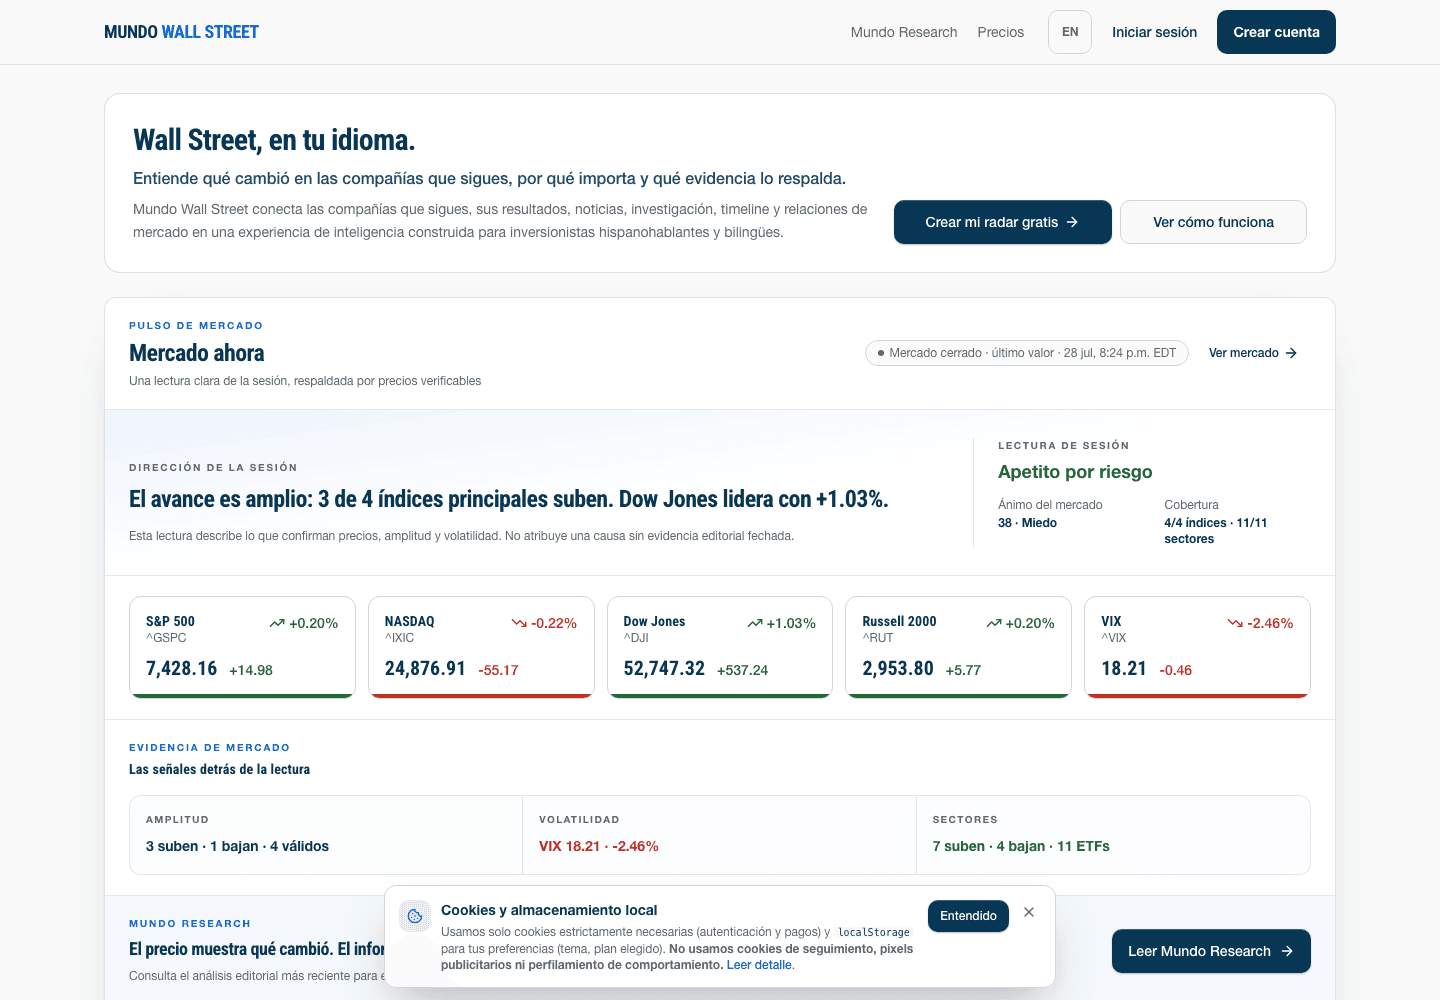Click the Crear cuenta button
Image resolution: width=1440 pixels, height=1000 pixels.
pyautogui.click(x=1276, y=32)
